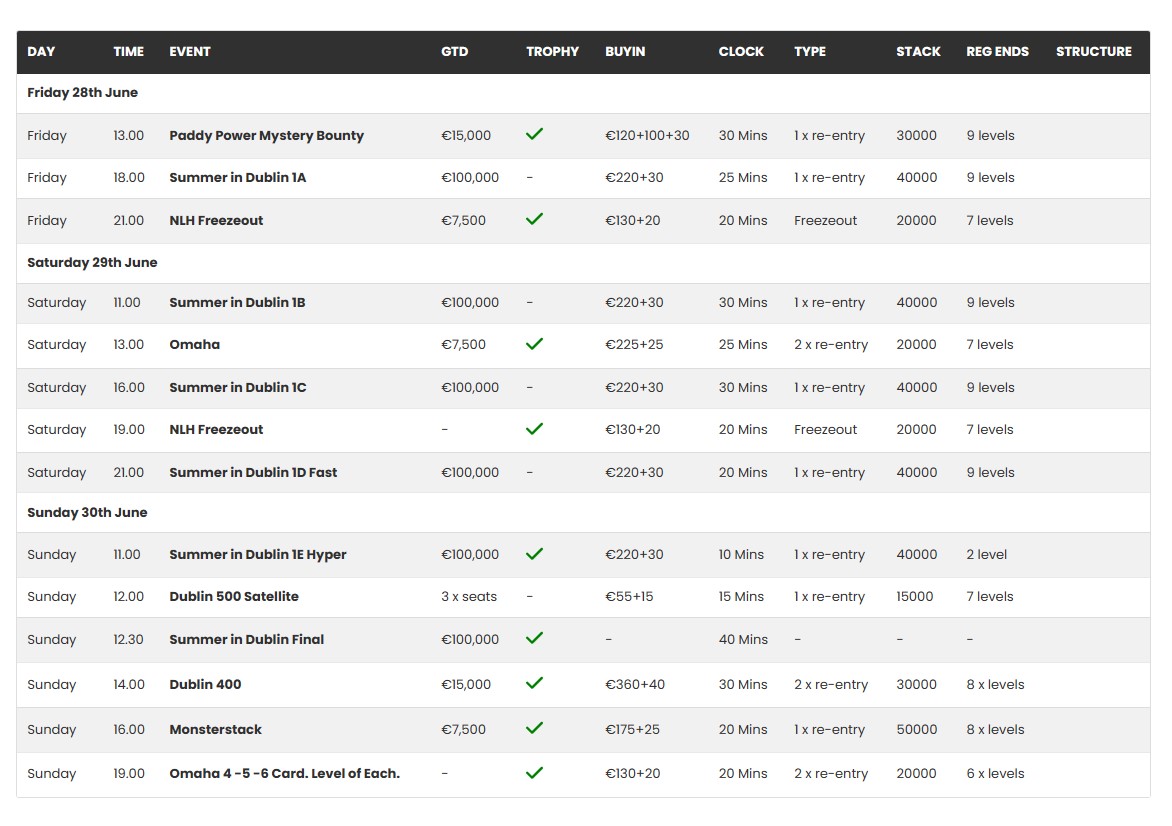Click the Saturday NLH Freezeout trophy checkmark

(x=534, y=429)
